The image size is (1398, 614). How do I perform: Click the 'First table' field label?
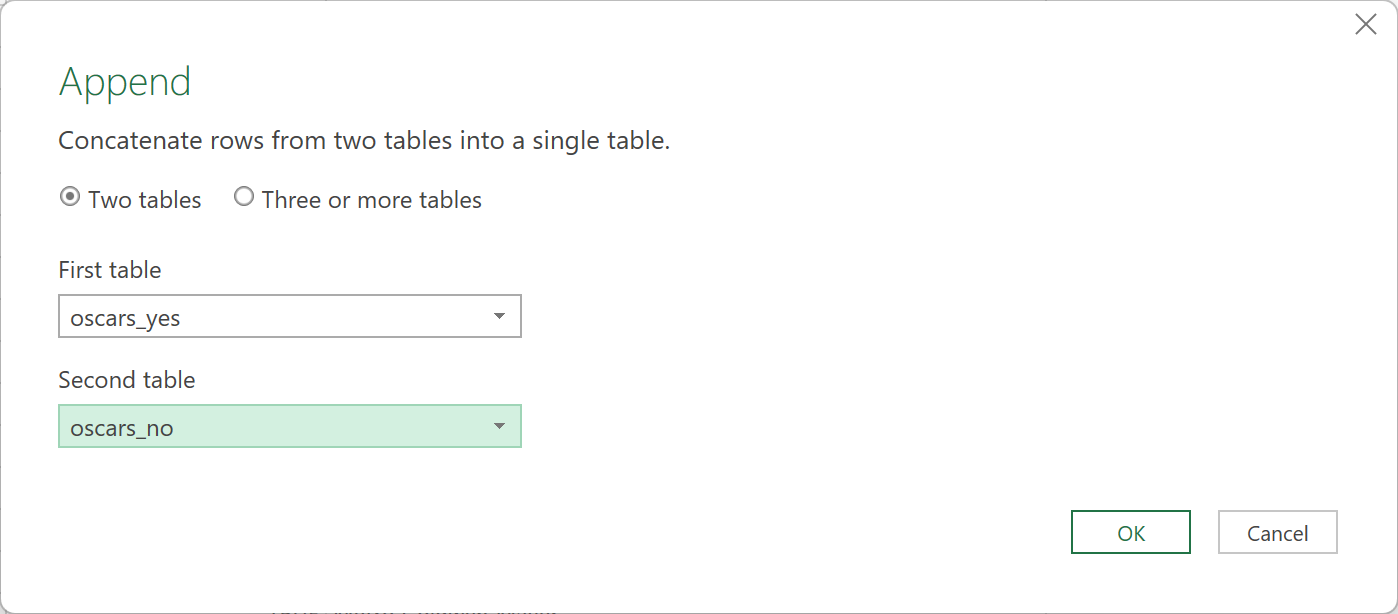[x=110, y=270]
